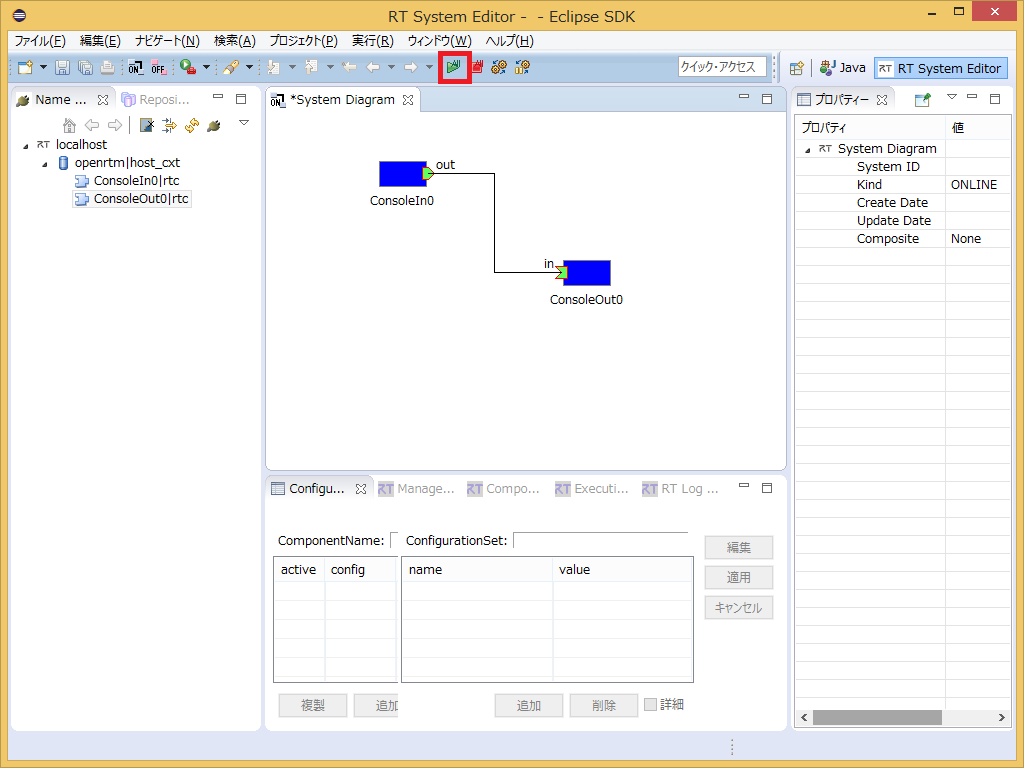Viewport: 1024px width, 768px height.
Task: Click the Open Perspective icon
Action: 796,68
